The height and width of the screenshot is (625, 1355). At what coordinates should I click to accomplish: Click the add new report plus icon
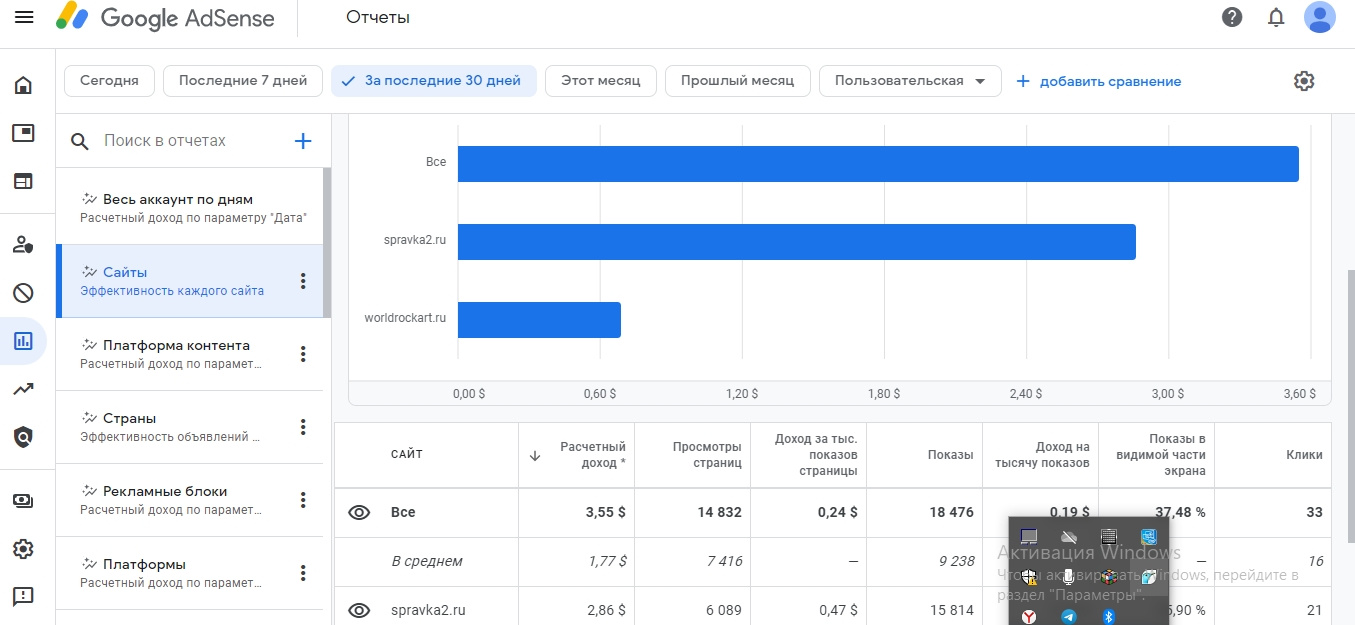click(303, 141)
